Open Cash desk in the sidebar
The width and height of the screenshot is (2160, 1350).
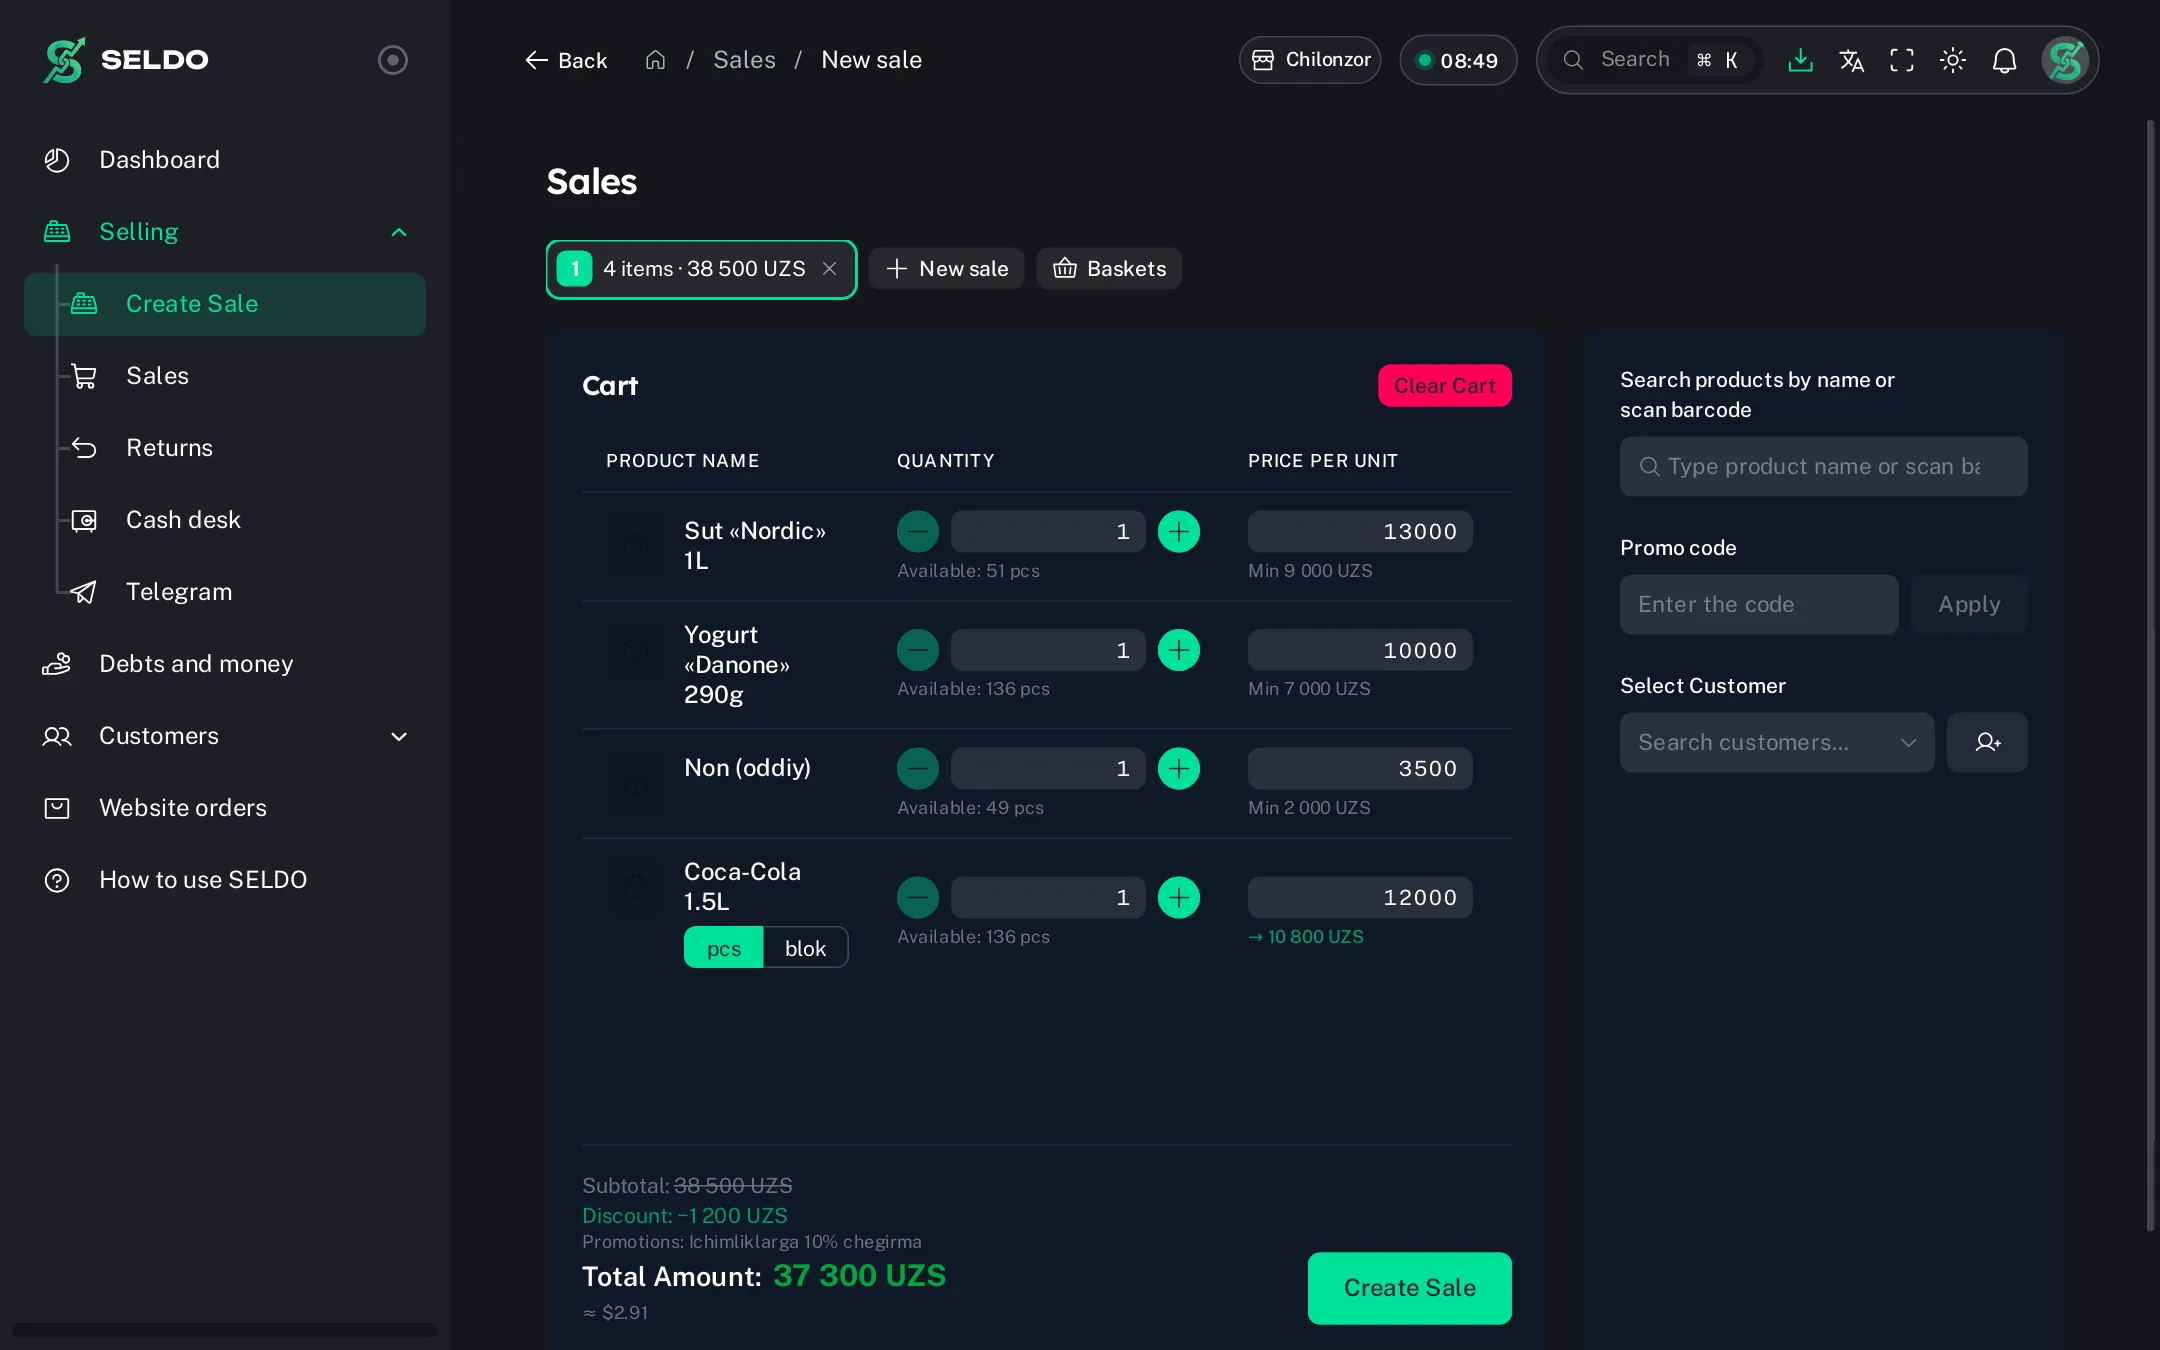point(225,520)
